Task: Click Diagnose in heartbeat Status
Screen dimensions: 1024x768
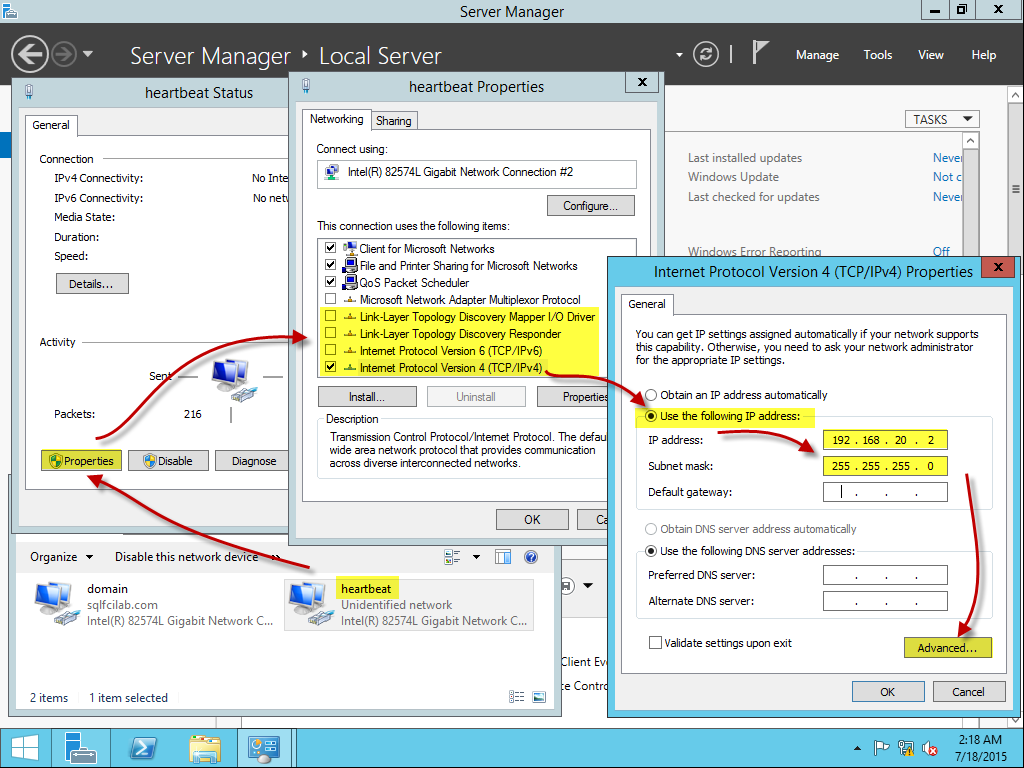Action: coord(253,461)
